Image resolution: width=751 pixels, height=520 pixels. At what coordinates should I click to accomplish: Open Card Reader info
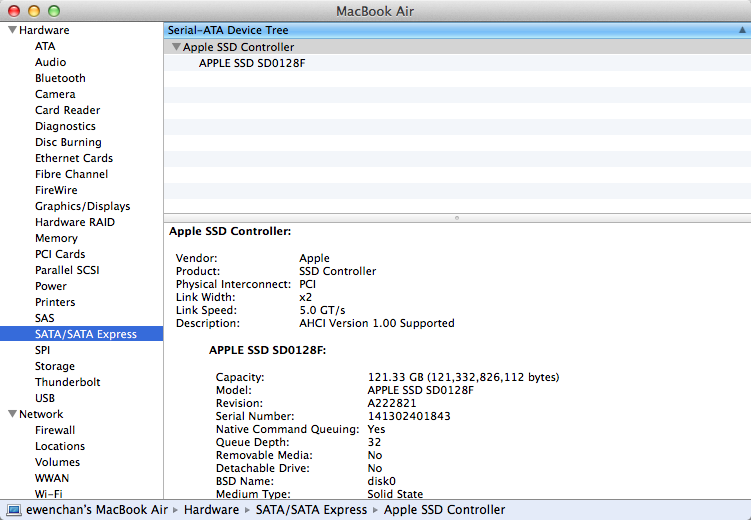pyautogui.click(x=68, y=110)
